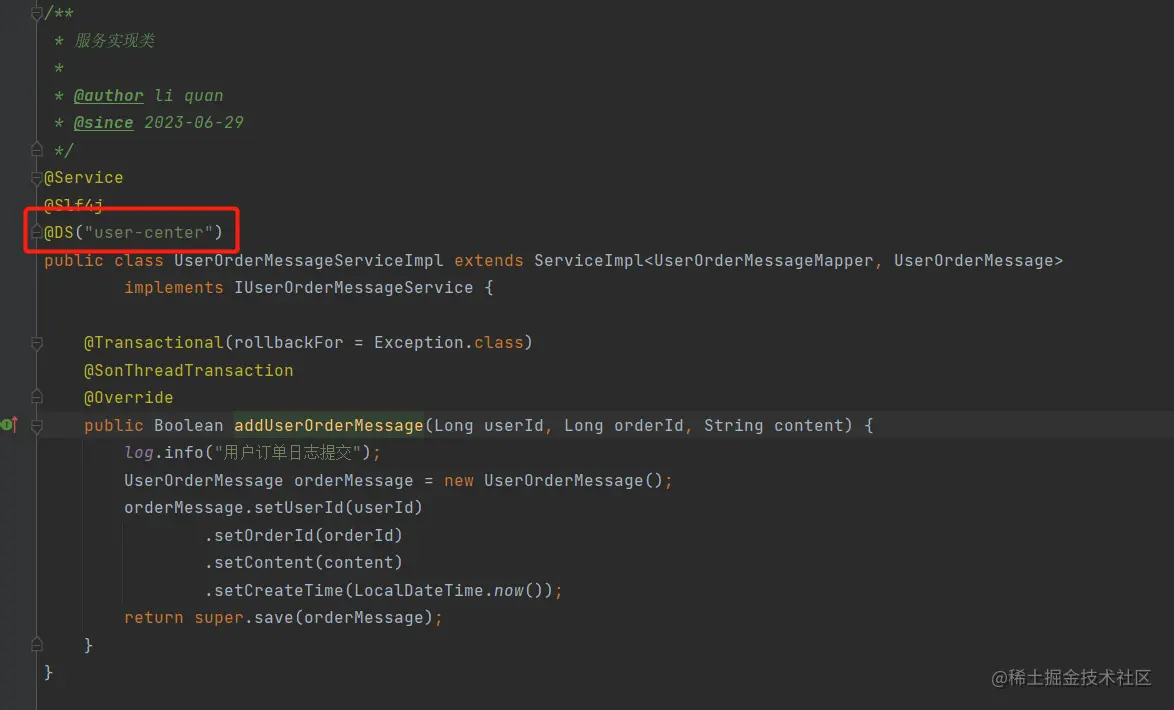Click the "user-center" string in @DS
Viewport: 1174px width, 710px height.
[148, 232]
